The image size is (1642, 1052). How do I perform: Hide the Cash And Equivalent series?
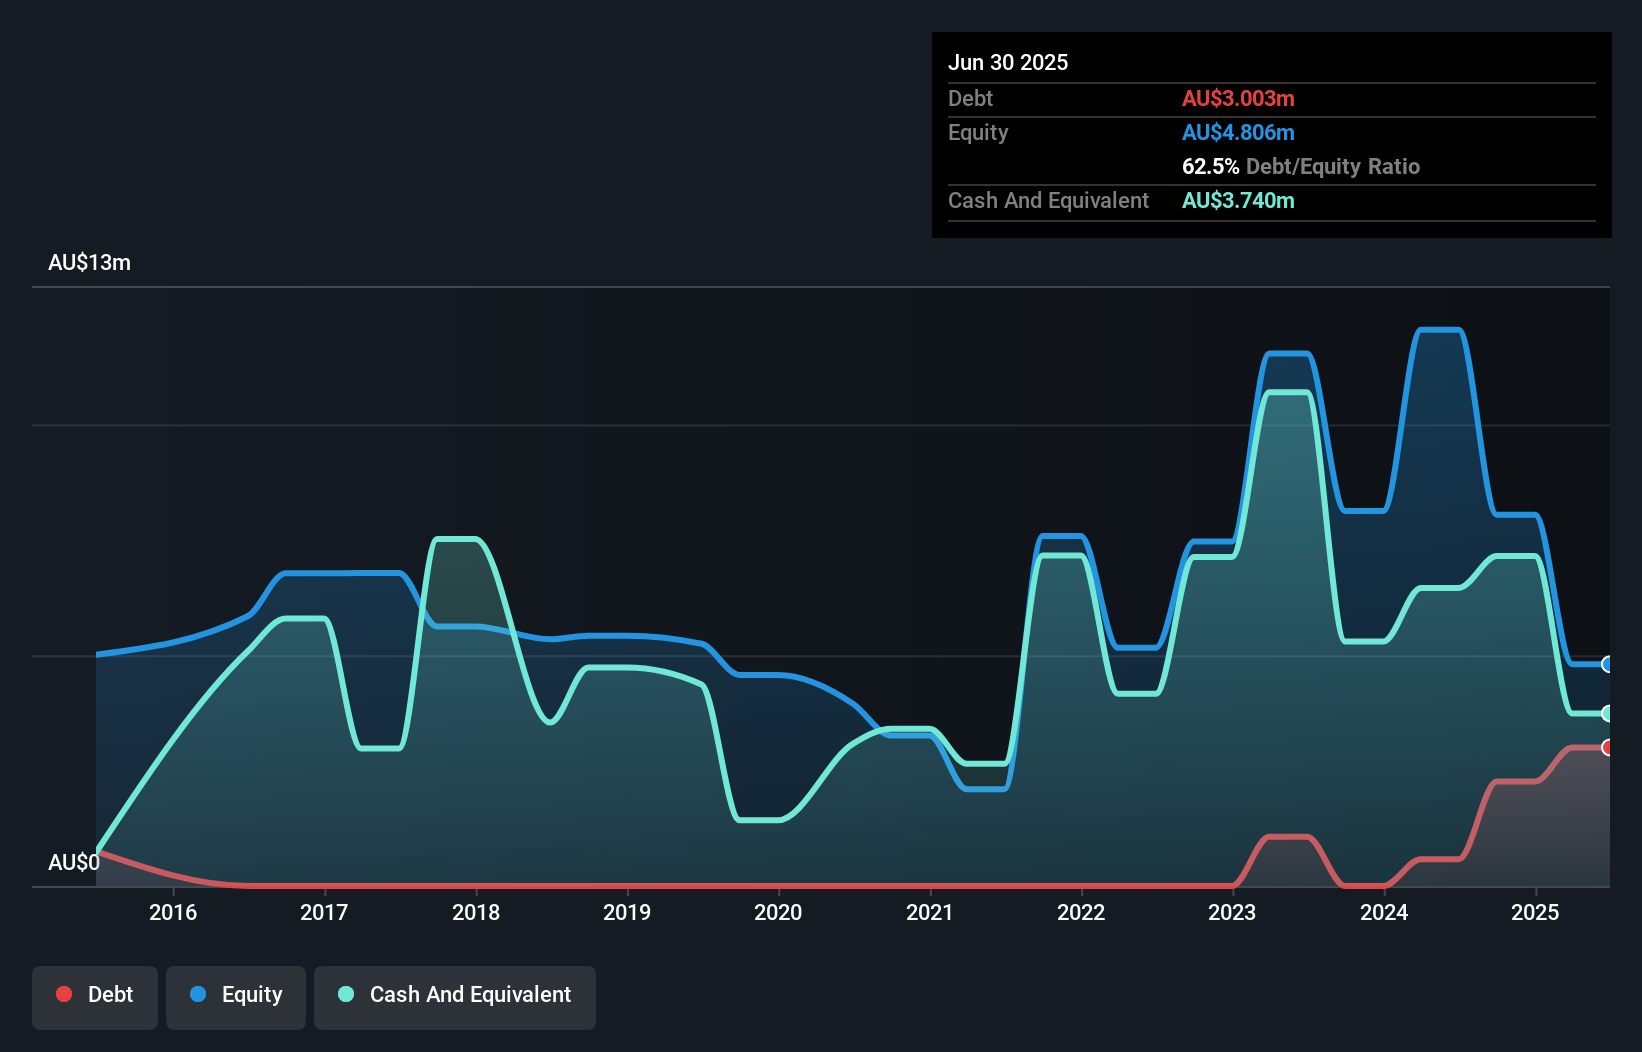pyautogui.click(x=455, y=996)
